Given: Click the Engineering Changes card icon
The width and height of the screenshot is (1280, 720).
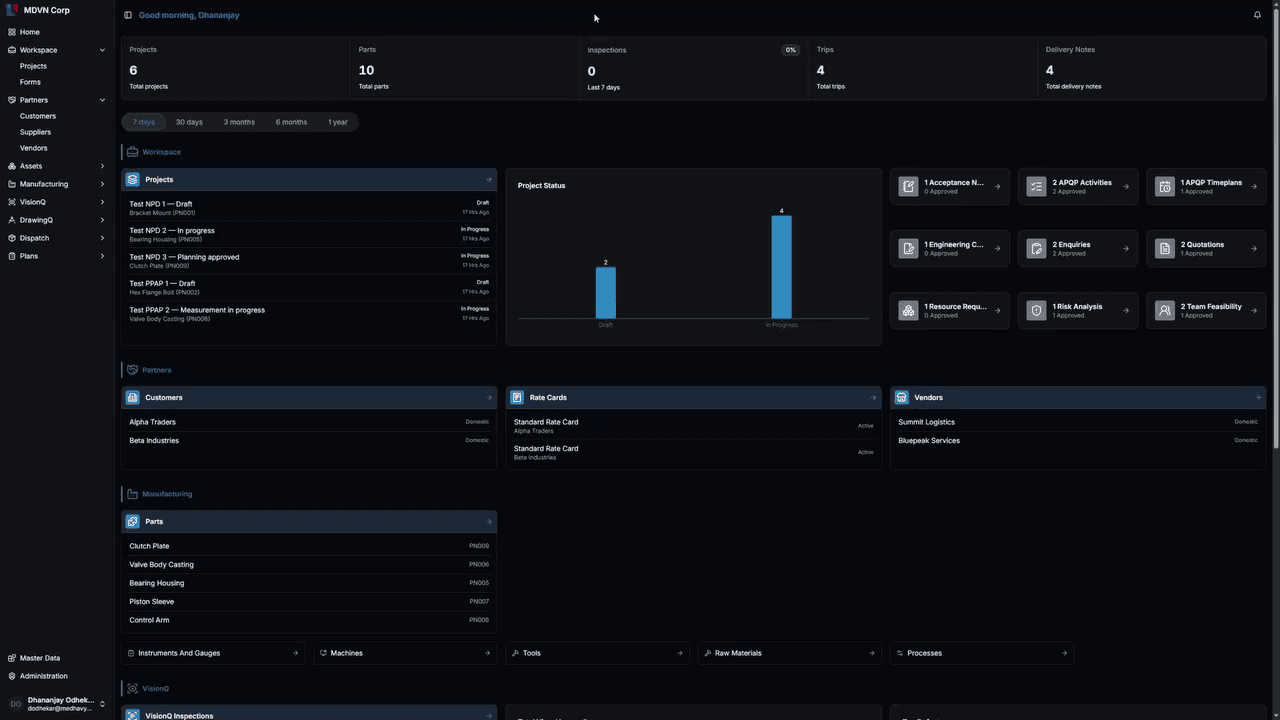Looking at the screenshot, I should click(908, 249).
